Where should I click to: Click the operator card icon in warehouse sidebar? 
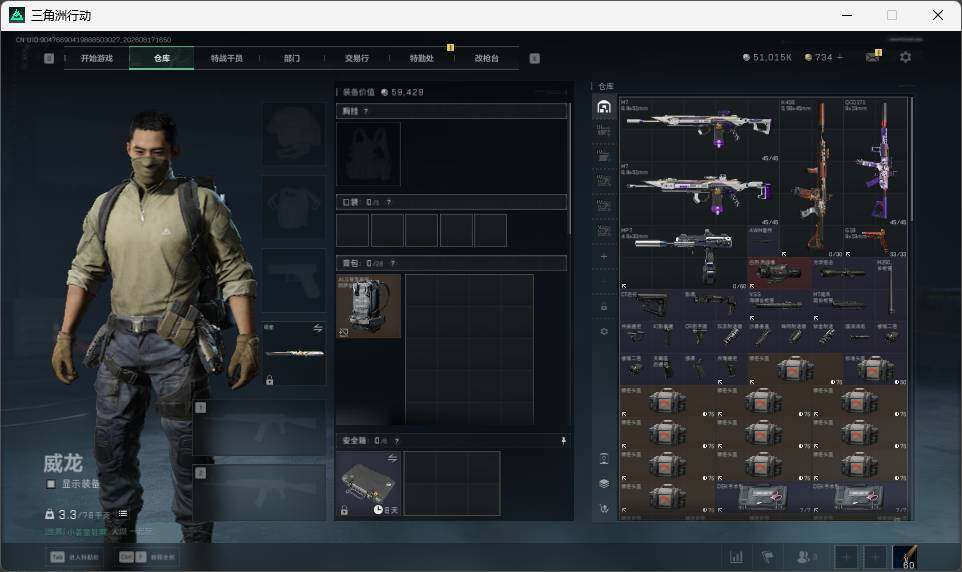604,458
